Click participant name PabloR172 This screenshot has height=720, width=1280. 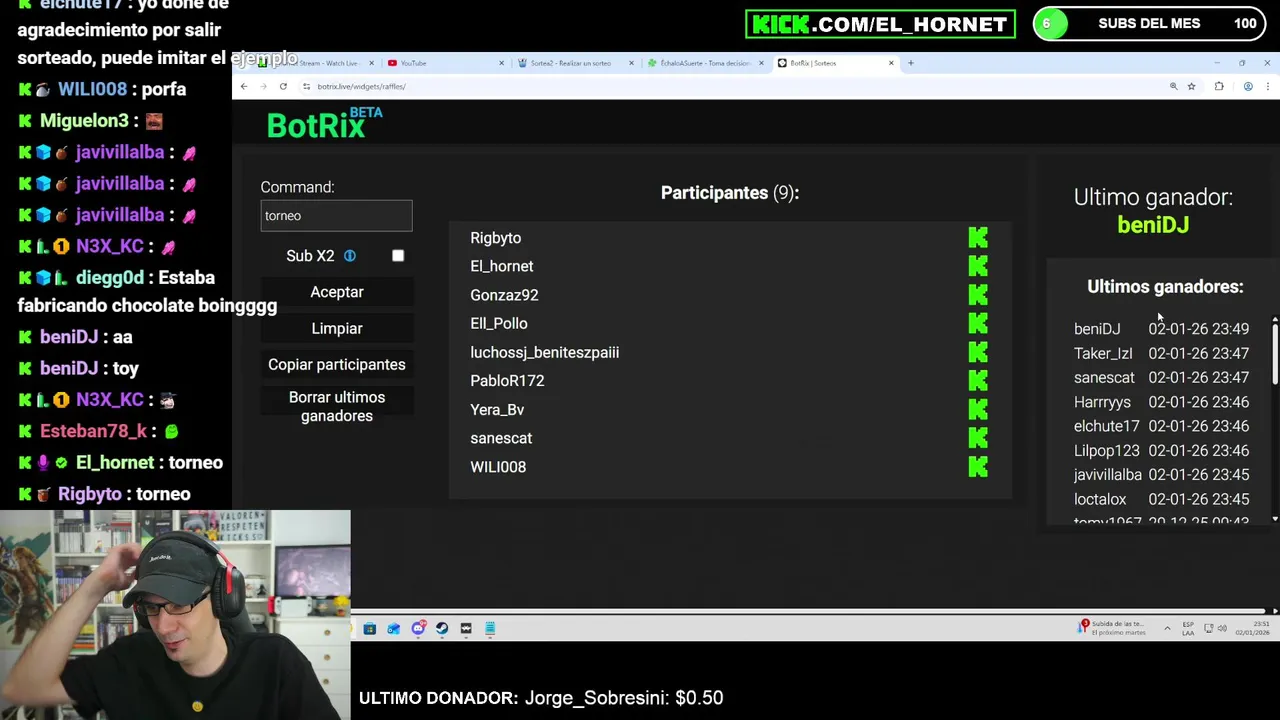pyautogui.click(x=507, y=381)
